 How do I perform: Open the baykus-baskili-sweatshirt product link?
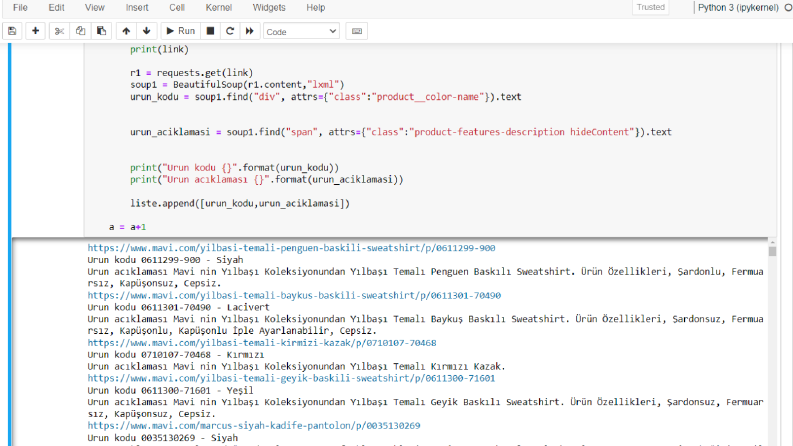[x=294, y=295]
